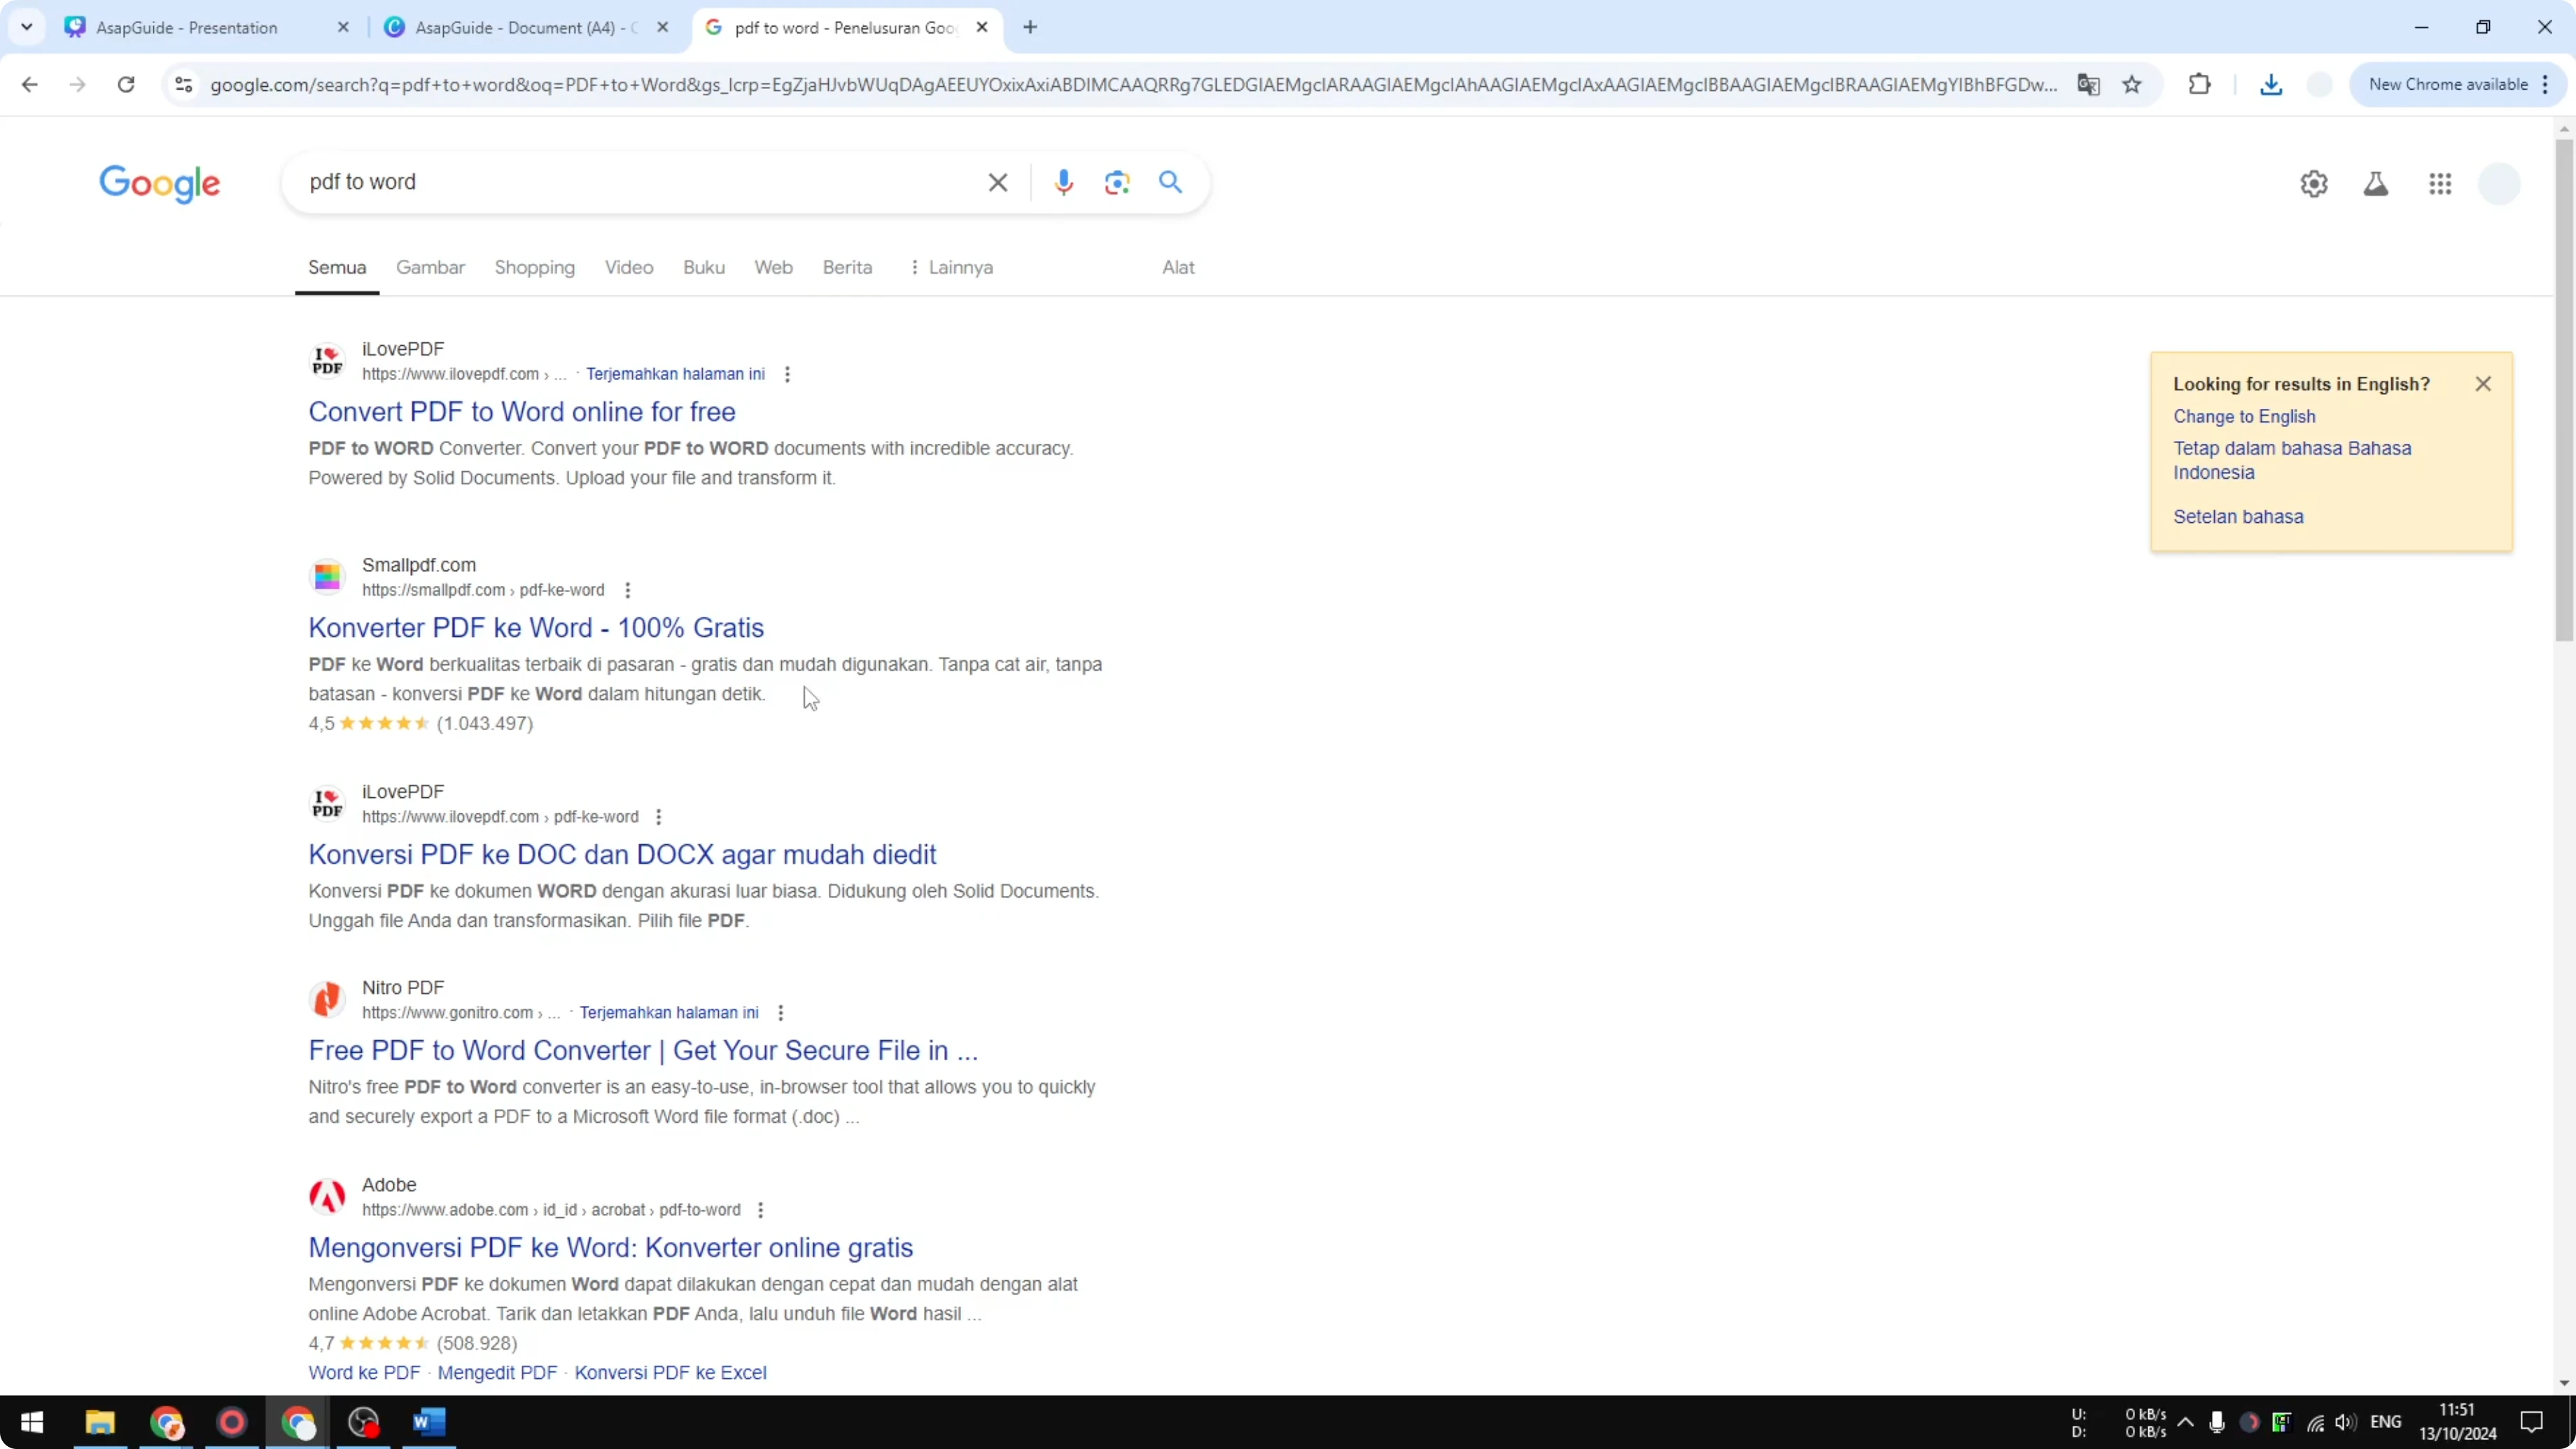
Task: Switch to the AsapGuide - Presentation tab
Action: click(190, 27)
